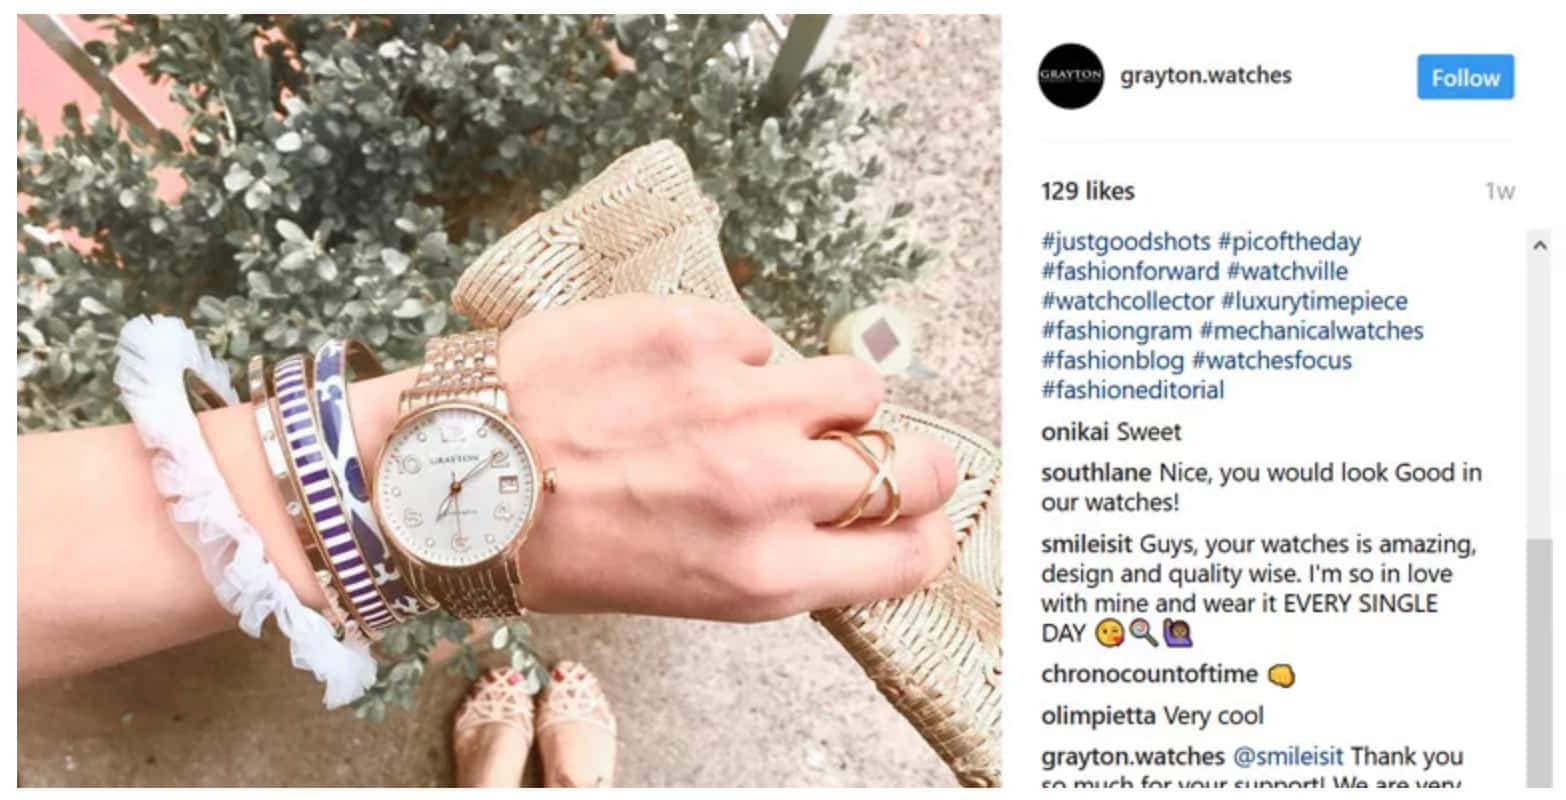
Task: Open commenter smileisit's profile
Action: [x=1086, y=545]
